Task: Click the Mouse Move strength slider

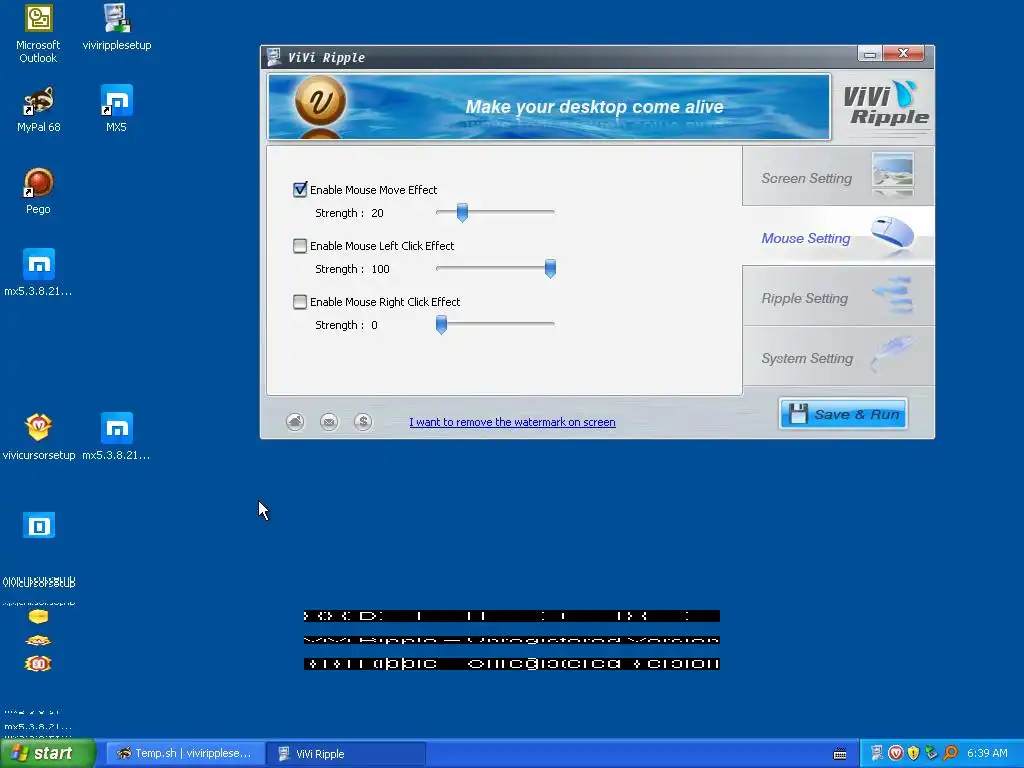Action: click(x=462, y=212)
